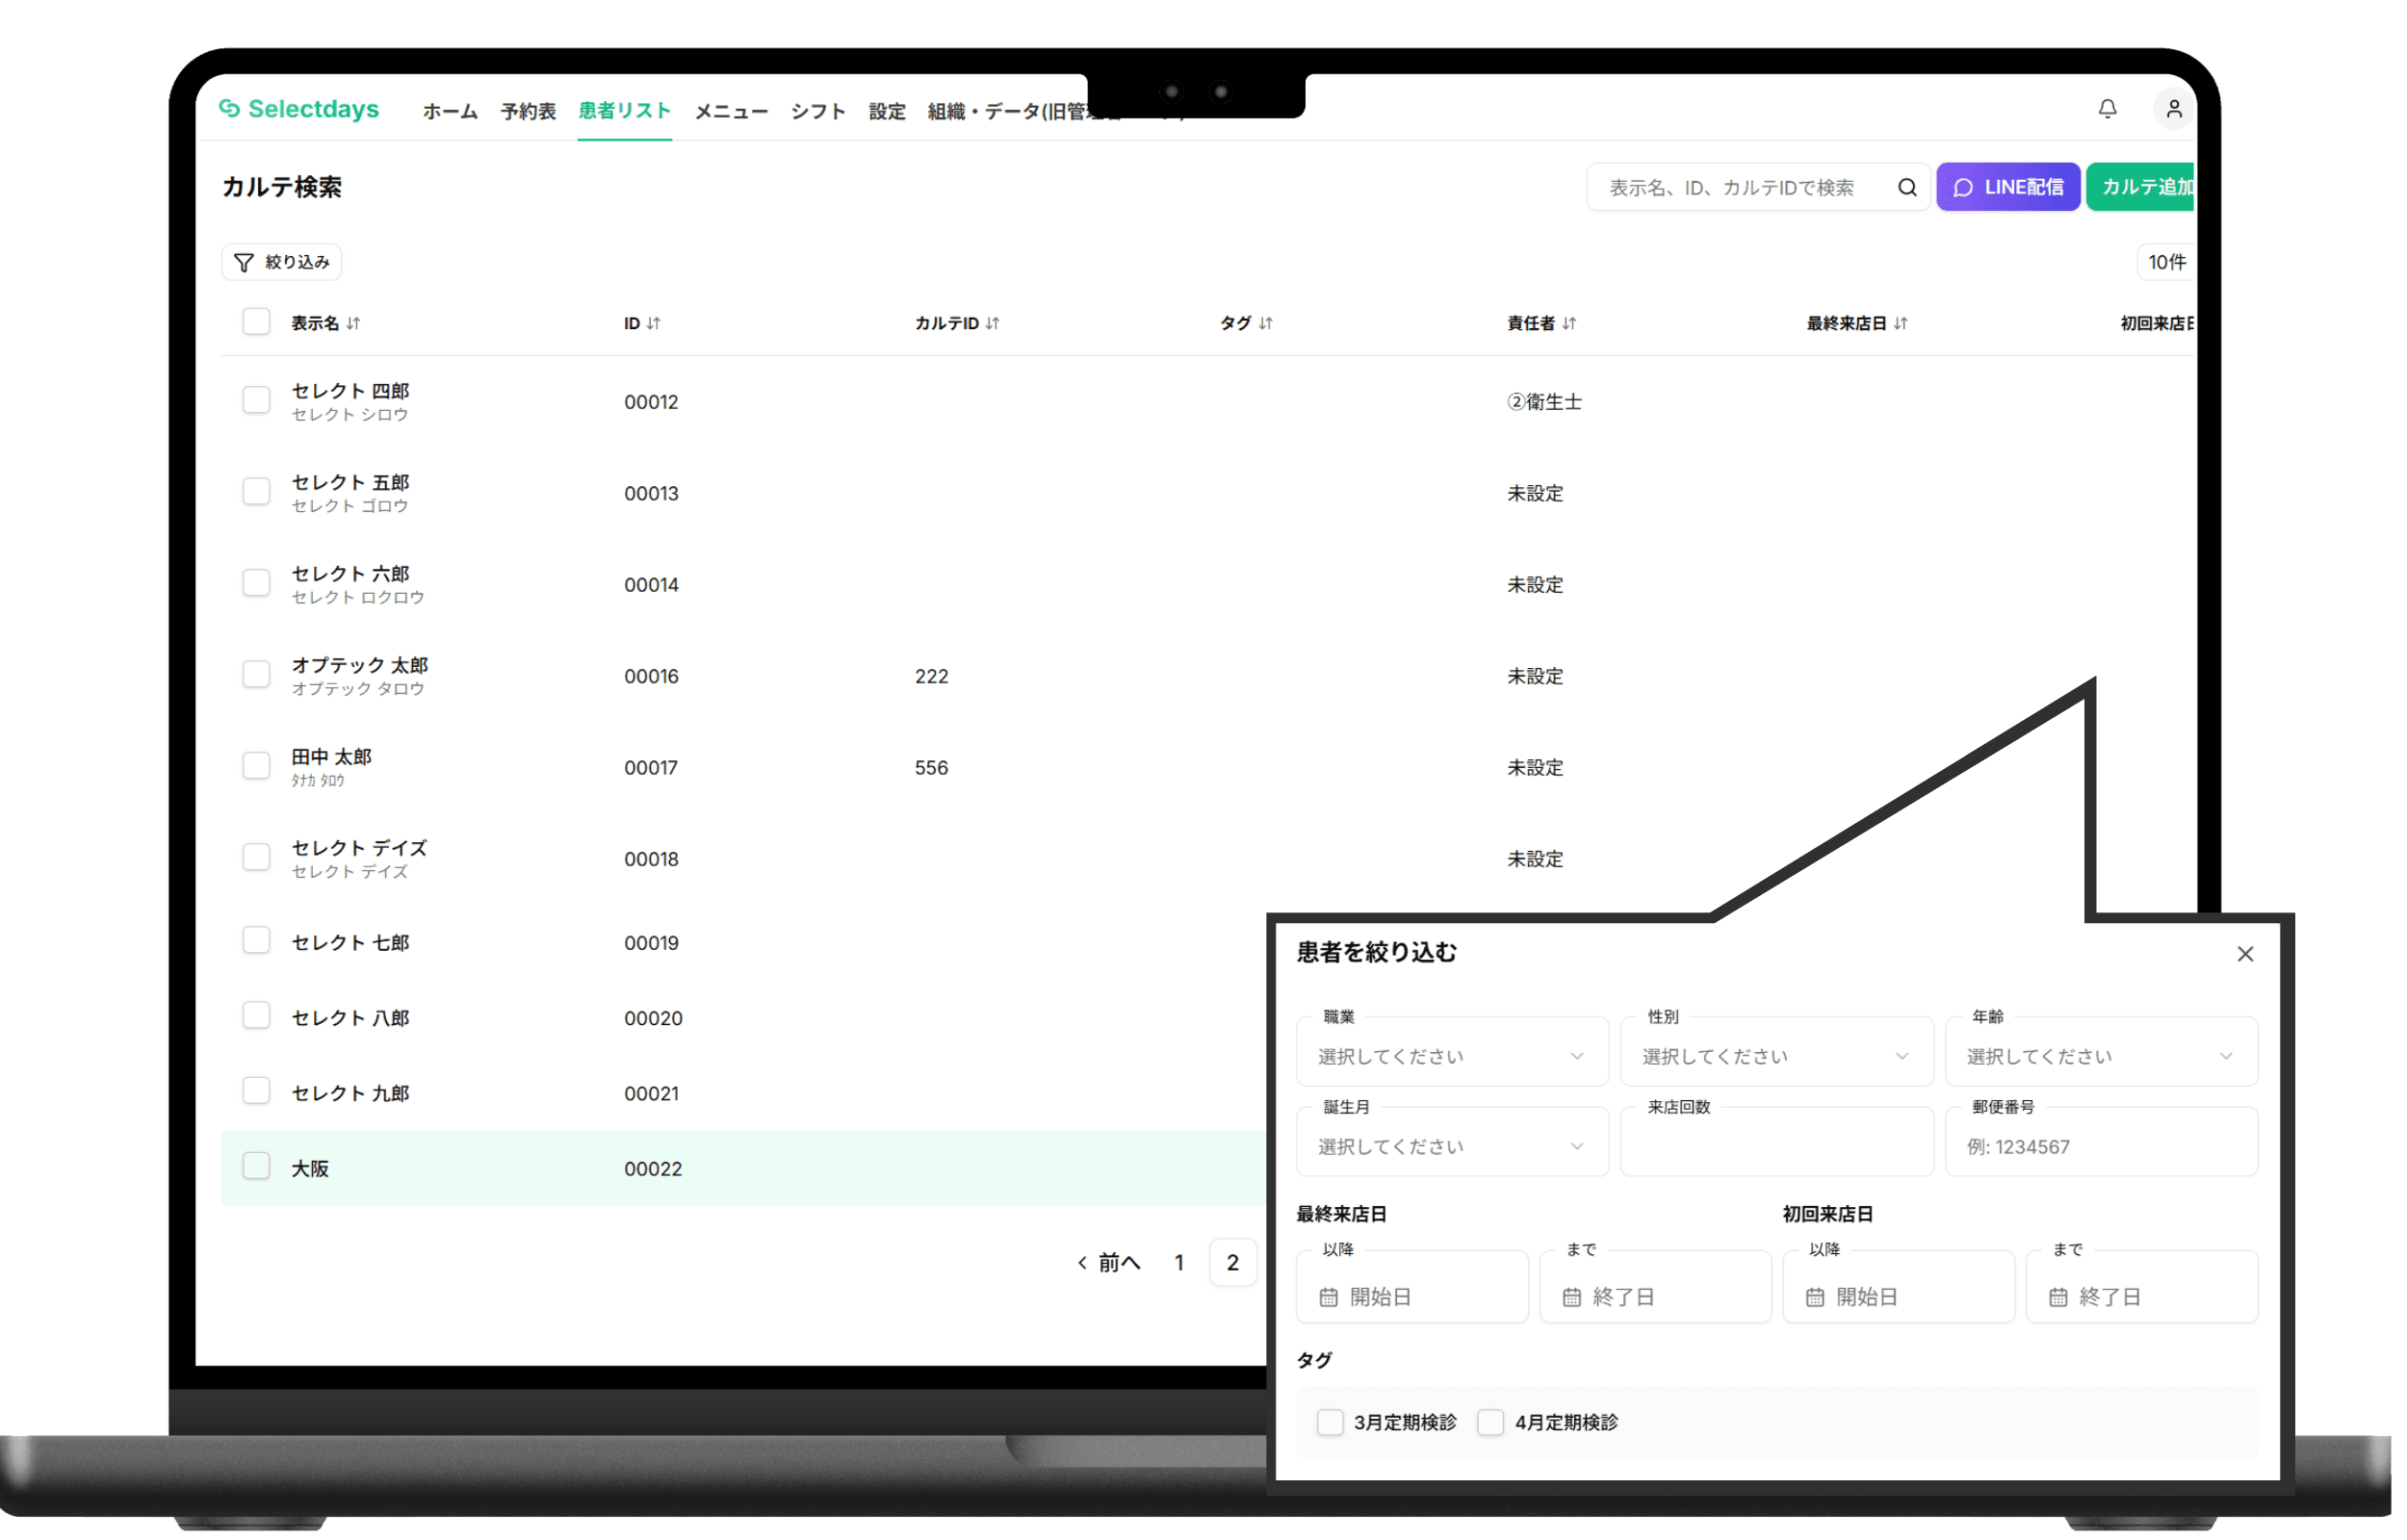Switch to the 予約表 tab
This screenshot has width=2407, height=1540.
tap(528, 111)
